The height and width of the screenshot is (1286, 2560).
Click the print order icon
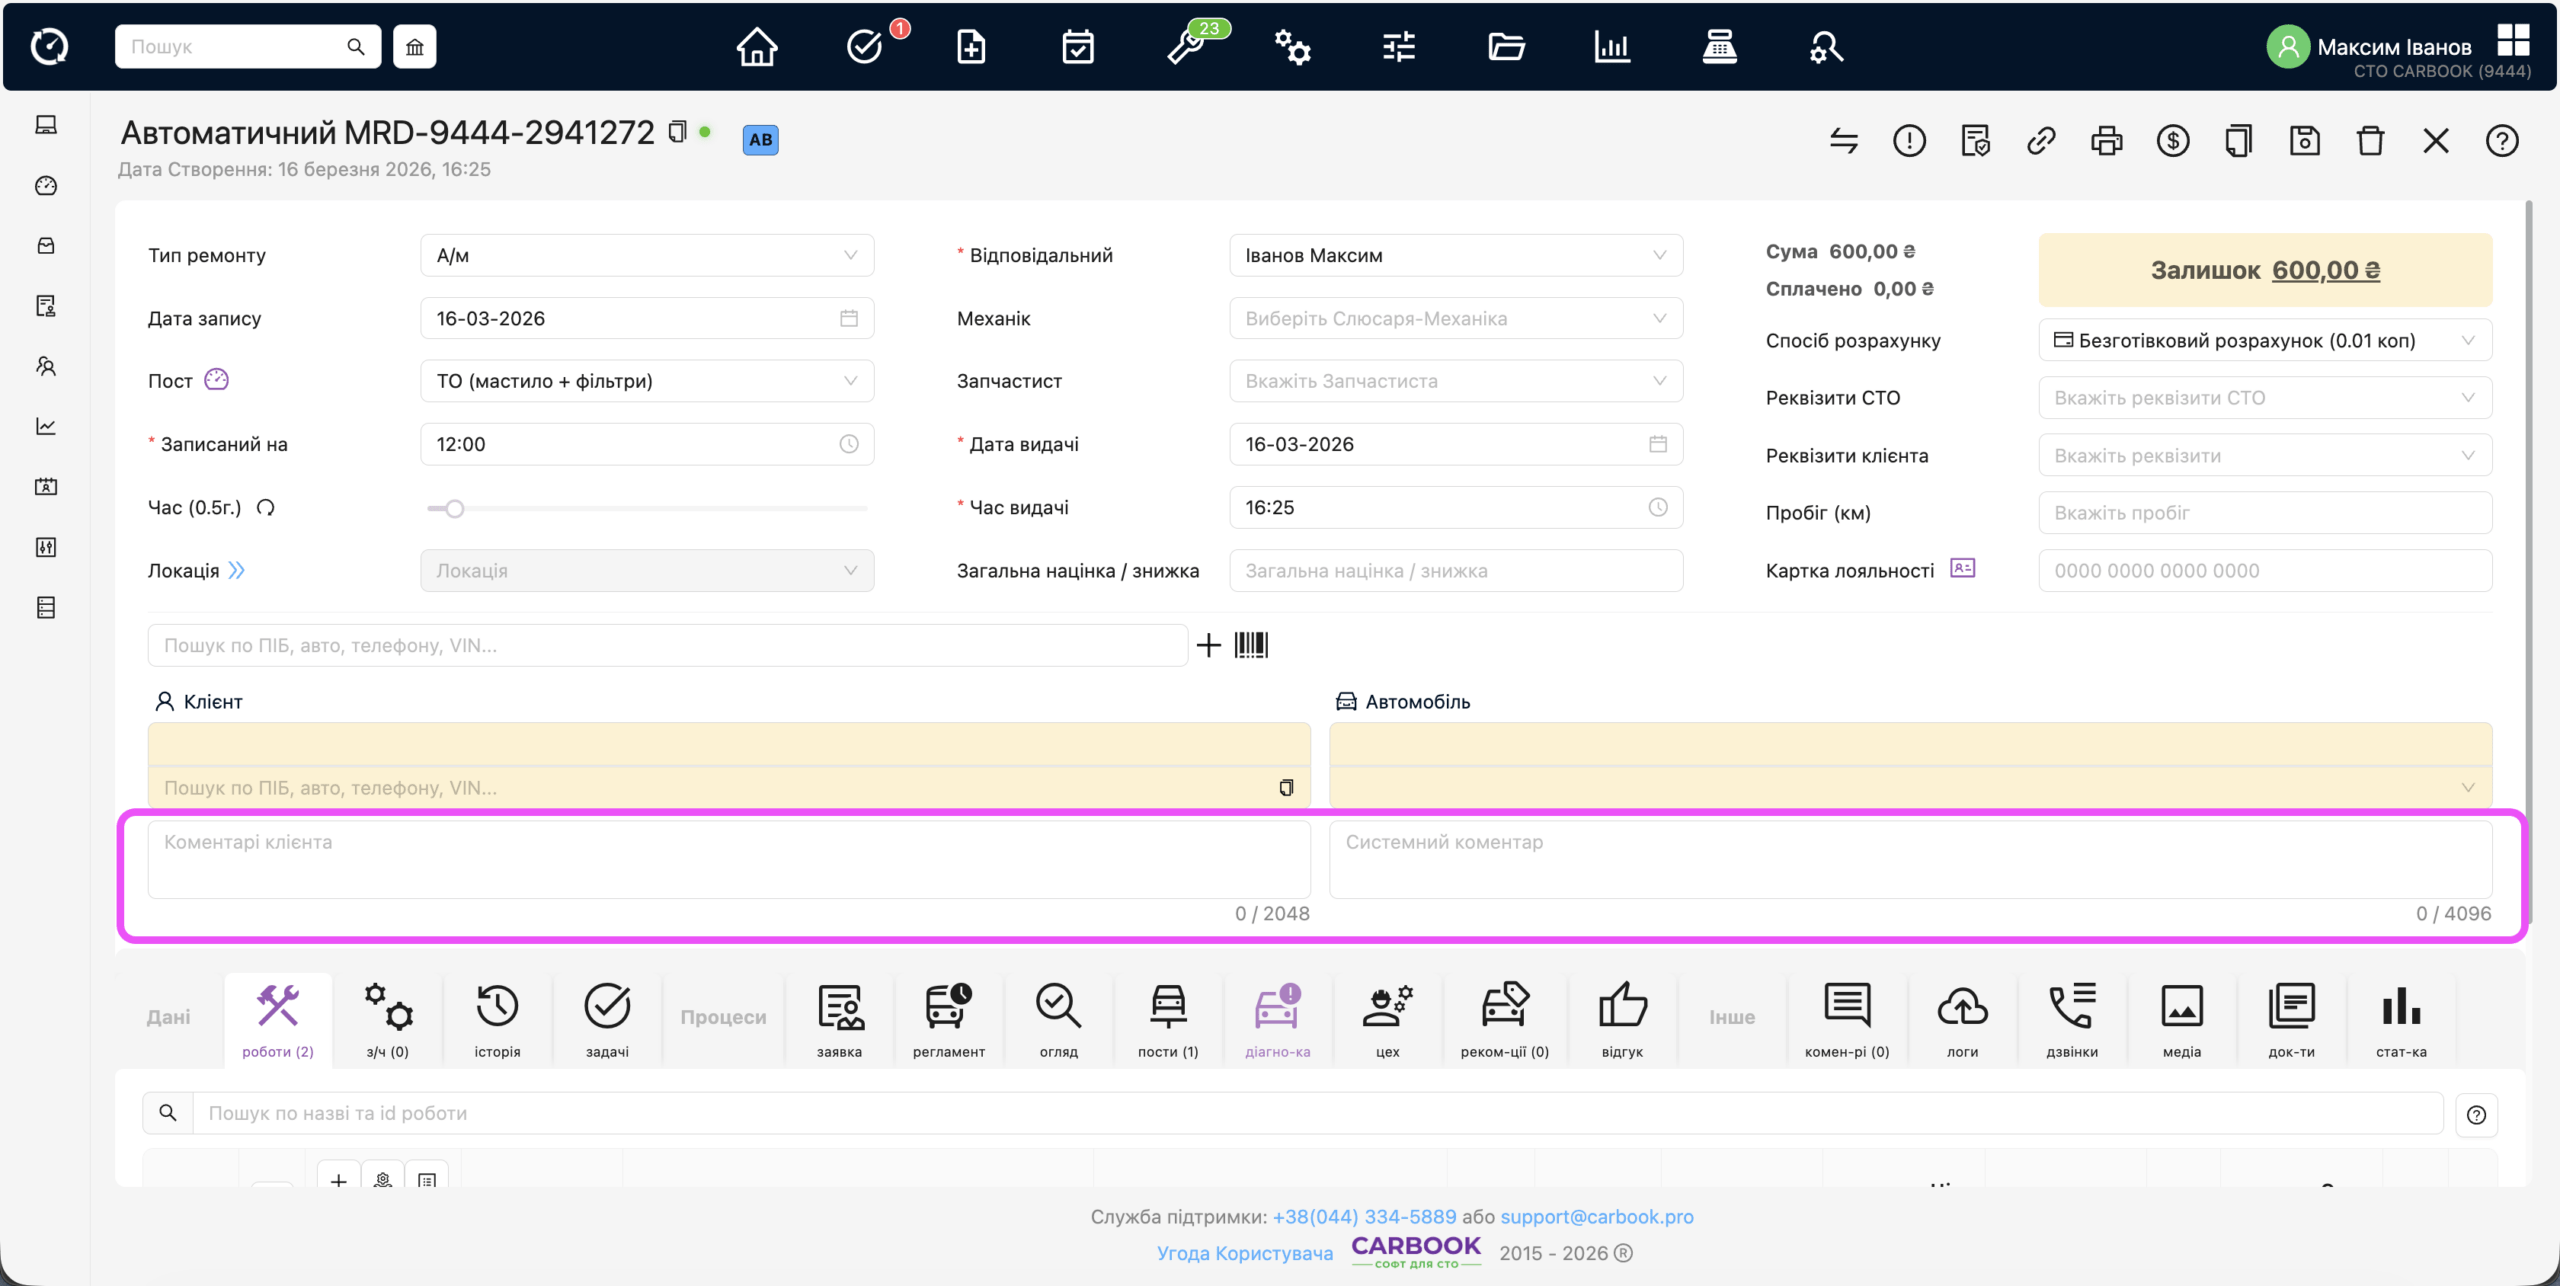(2106, 141)
